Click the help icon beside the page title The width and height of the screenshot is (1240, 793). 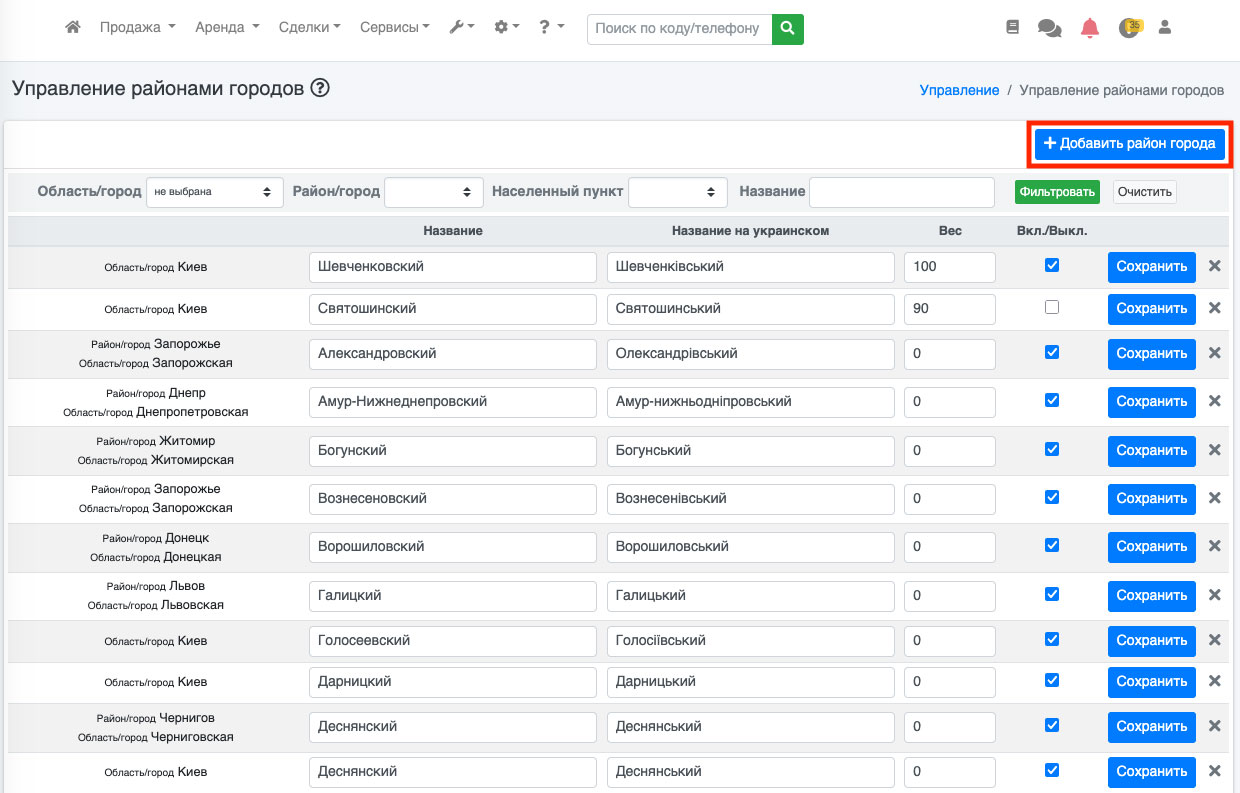tap(320, 88)
